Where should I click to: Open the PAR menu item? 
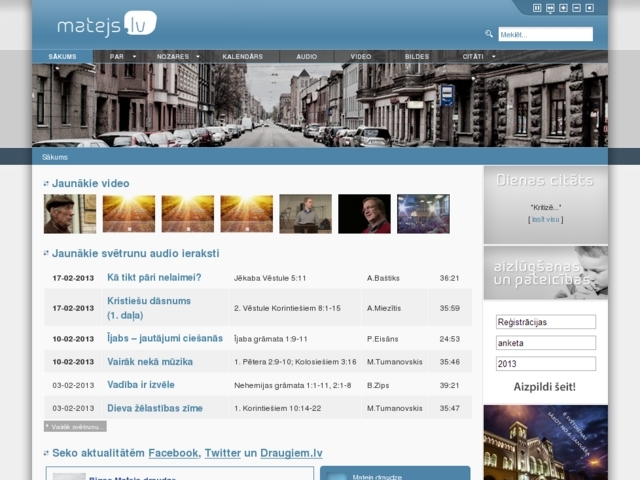point(116,56)
